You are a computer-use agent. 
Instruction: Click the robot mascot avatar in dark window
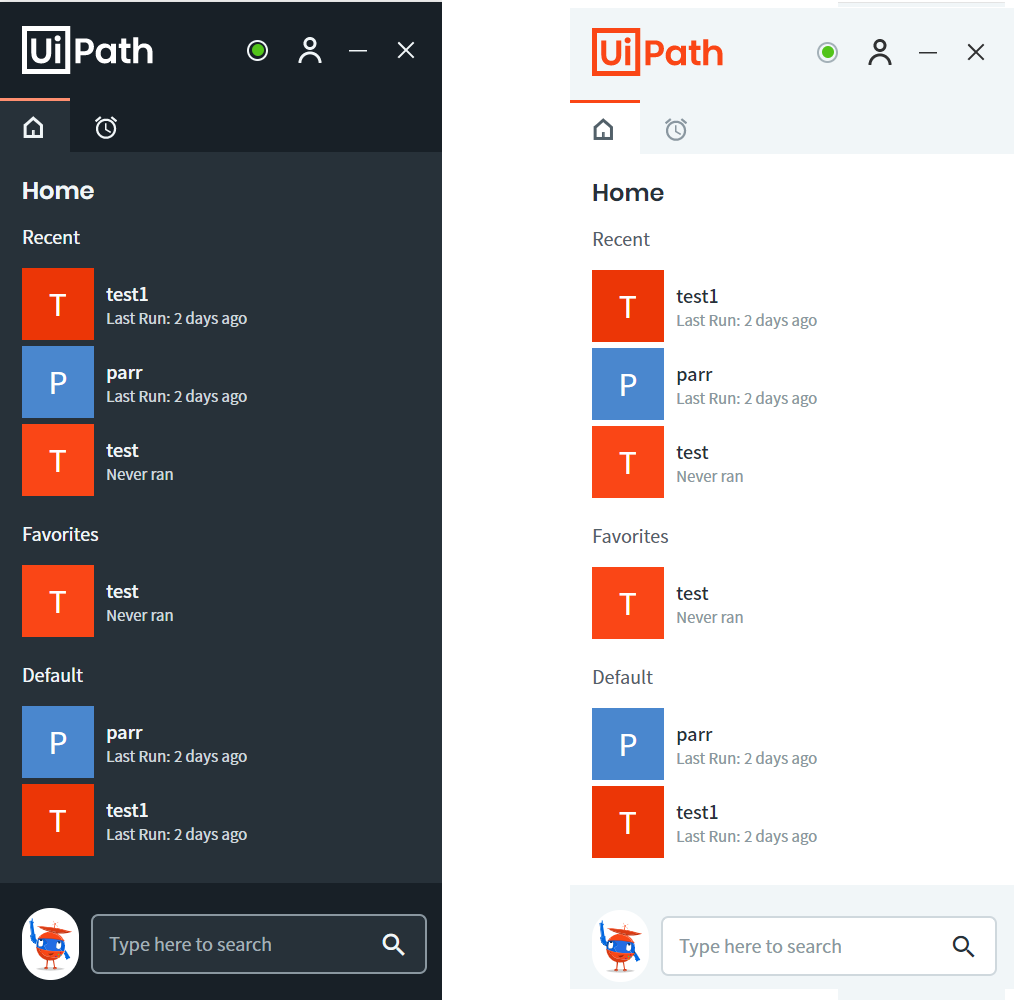pos(51,944)
